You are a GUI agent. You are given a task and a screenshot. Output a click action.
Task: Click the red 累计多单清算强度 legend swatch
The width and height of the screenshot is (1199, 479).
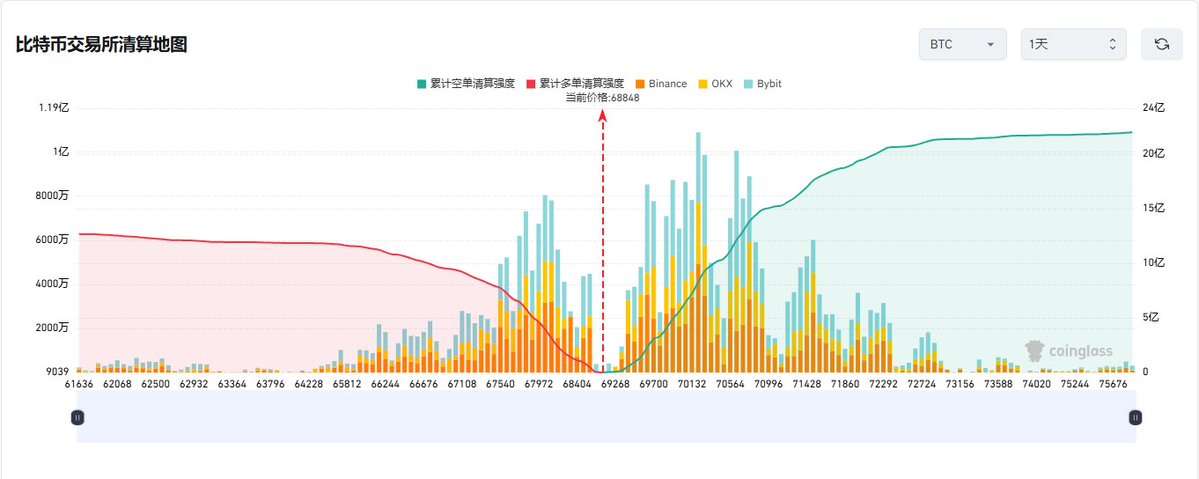(x=532, y=83)
